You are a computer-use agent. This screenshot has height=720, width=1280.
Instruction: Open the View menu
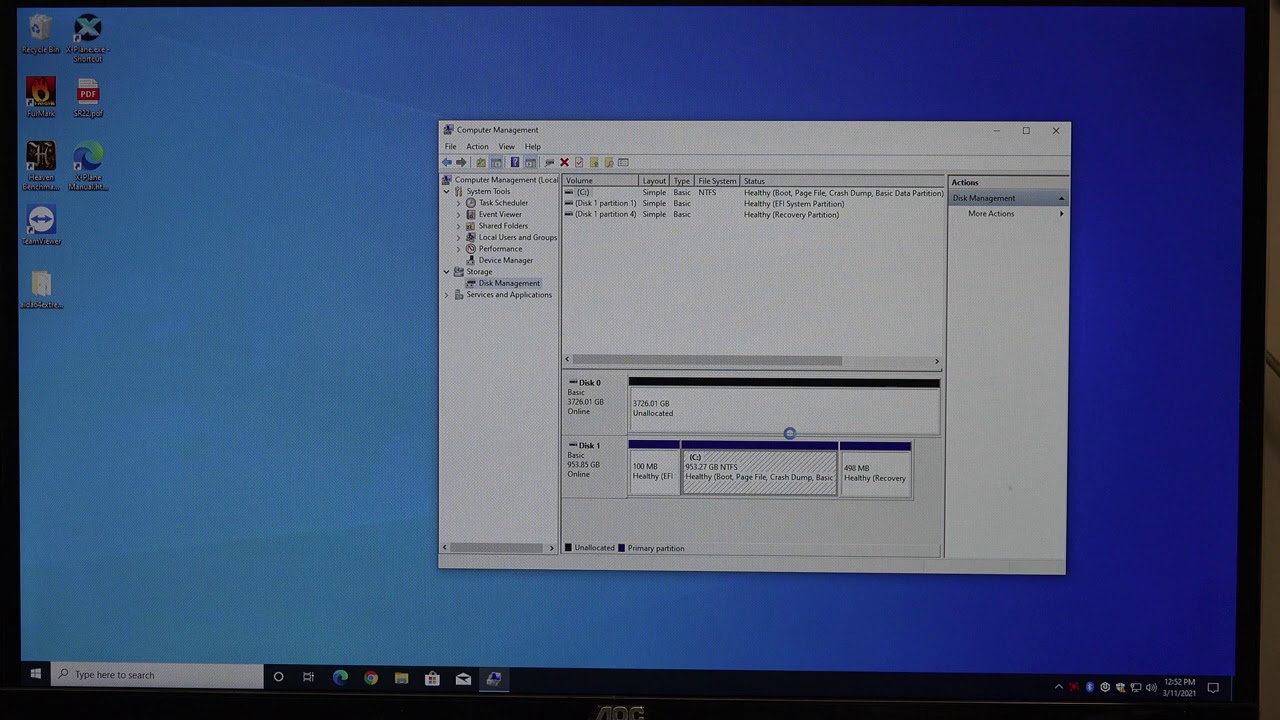click(507, 147)
